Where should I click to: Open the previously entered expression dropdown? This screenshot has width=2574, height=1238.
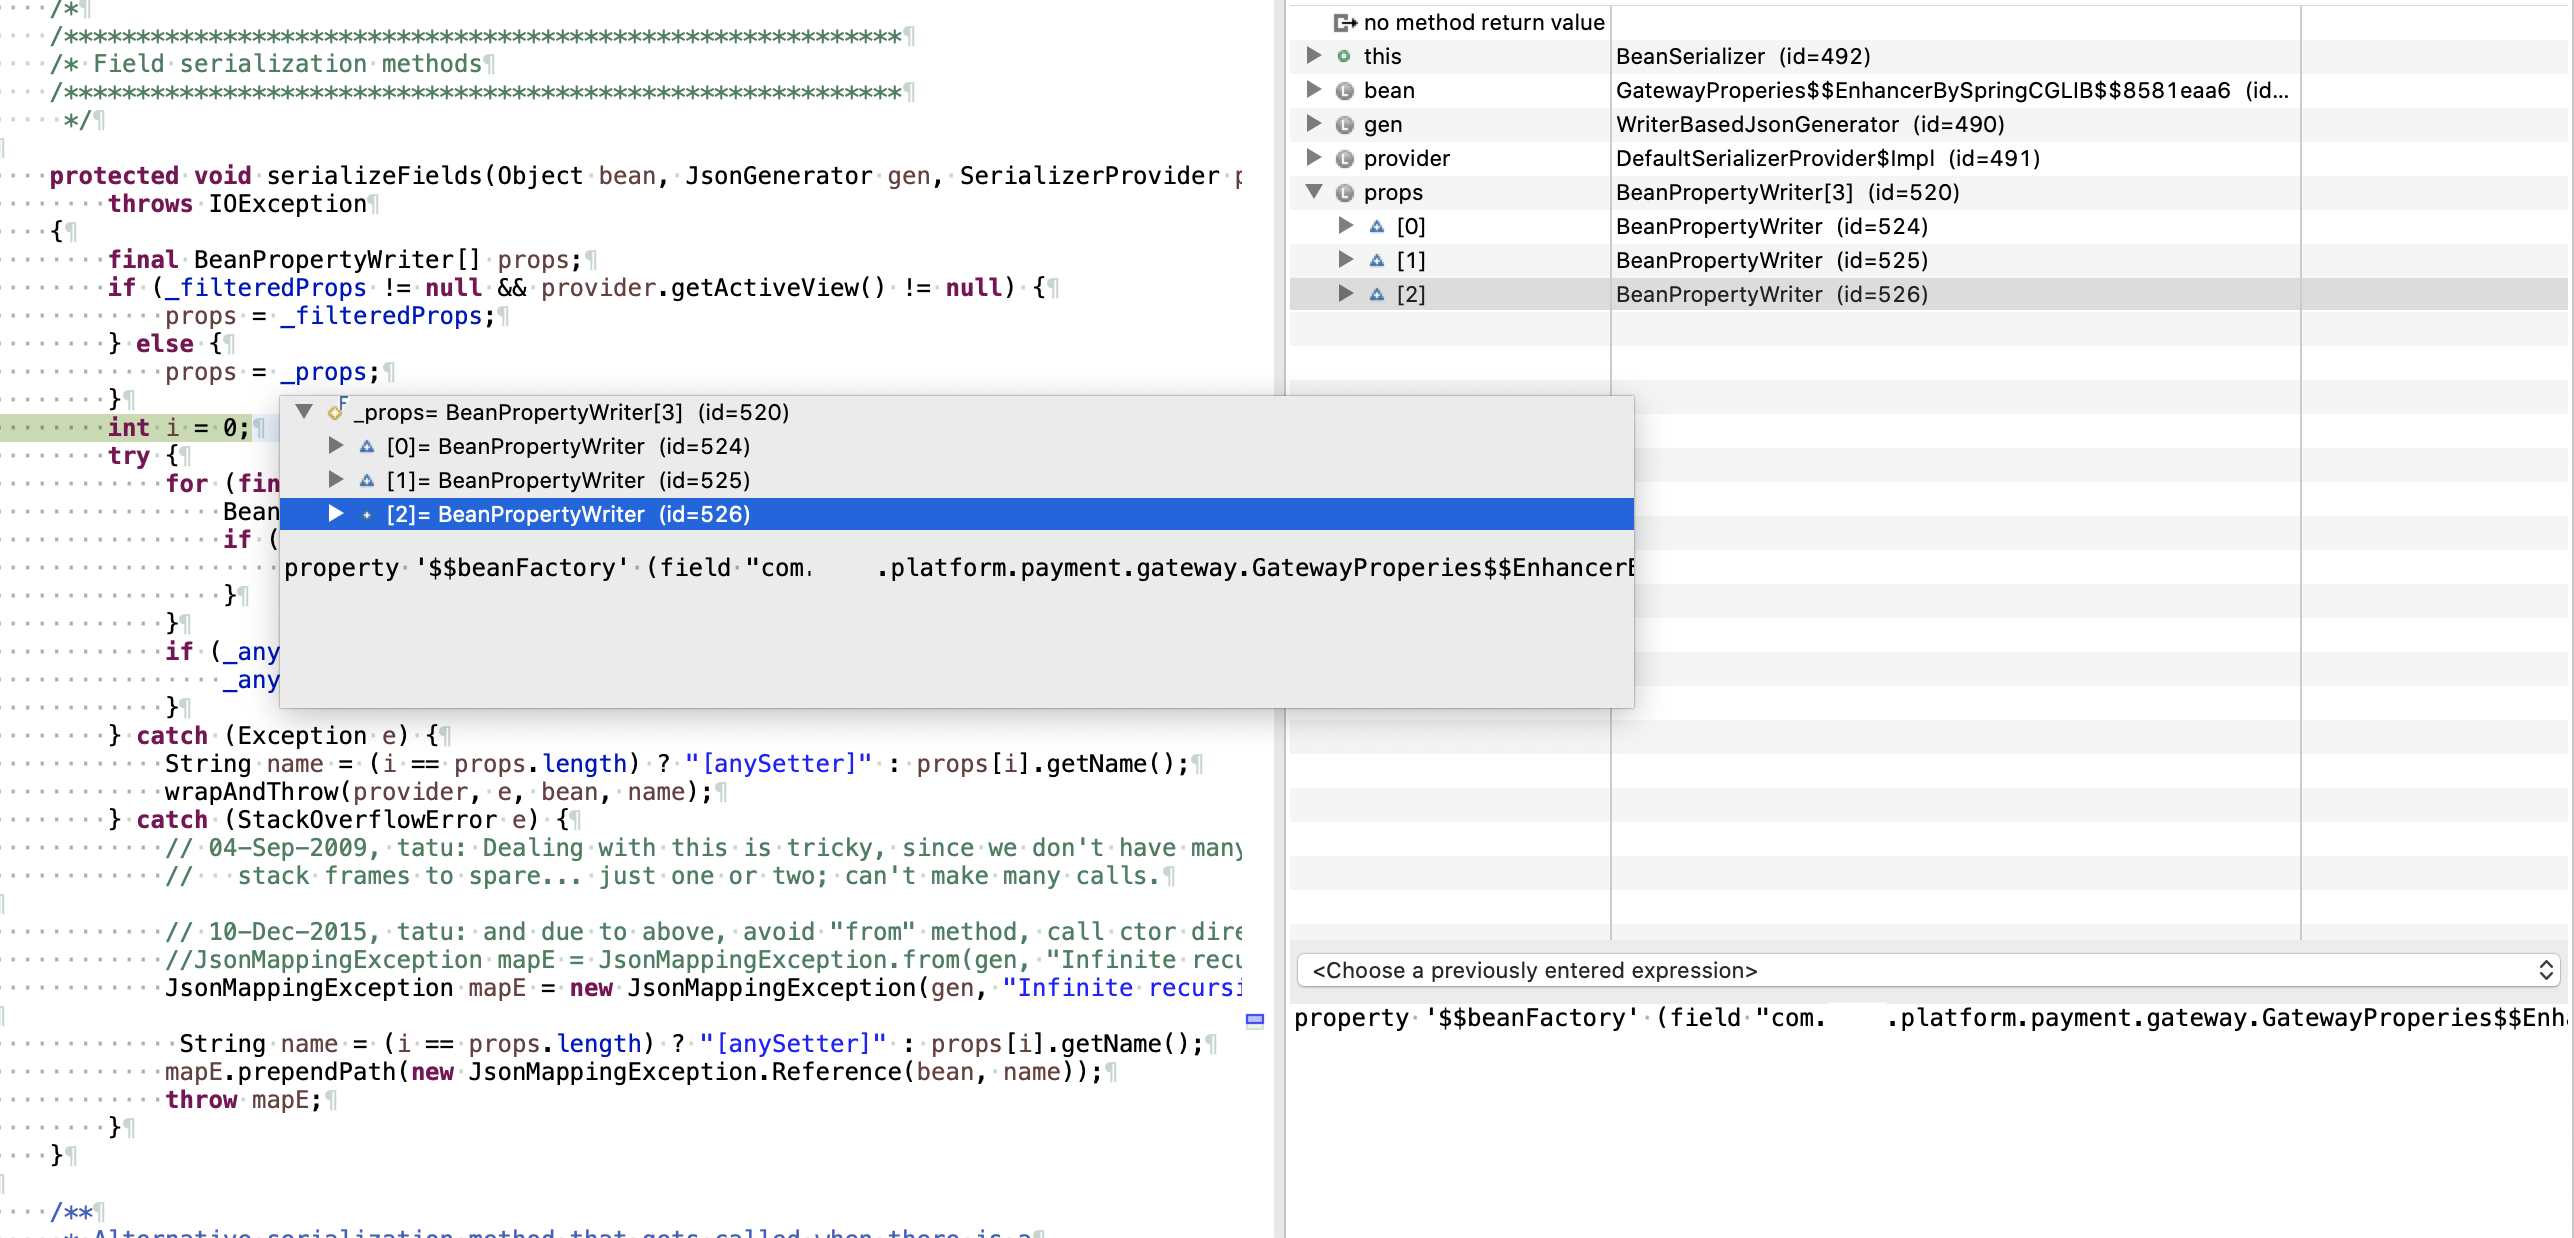(1928, 970)
